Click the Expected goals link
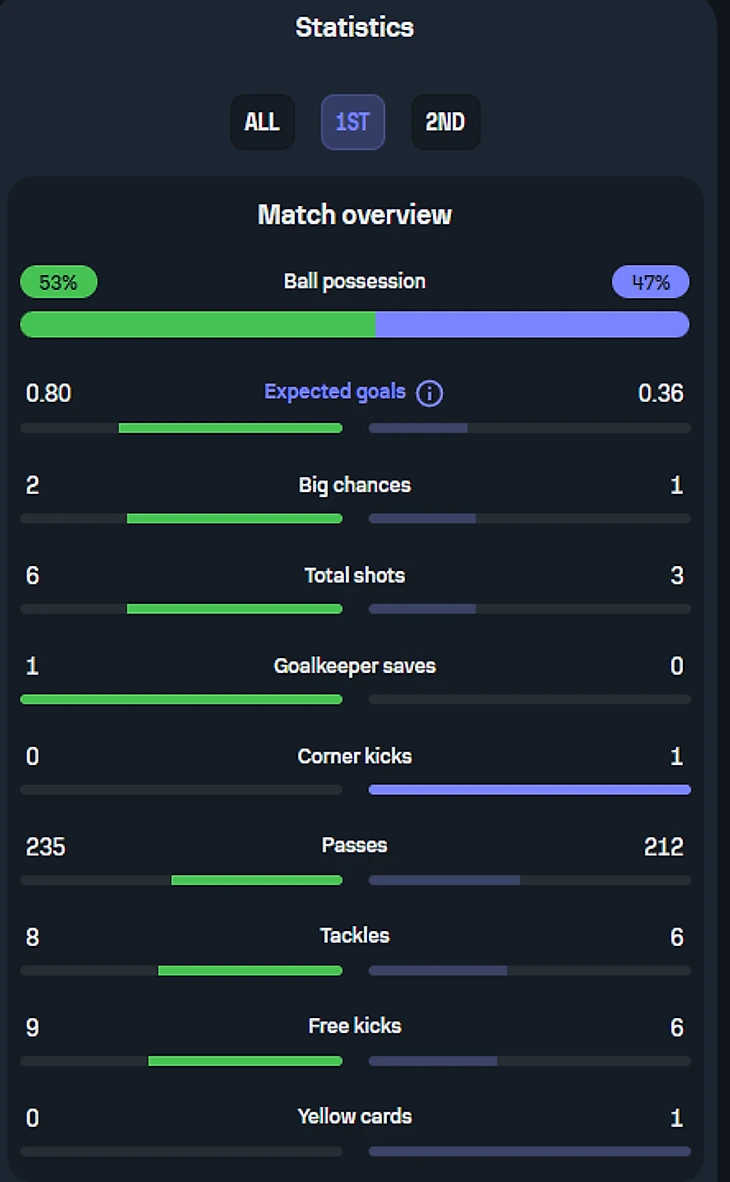The width and height of the screenshot is (730, 1182). point(335,392)
